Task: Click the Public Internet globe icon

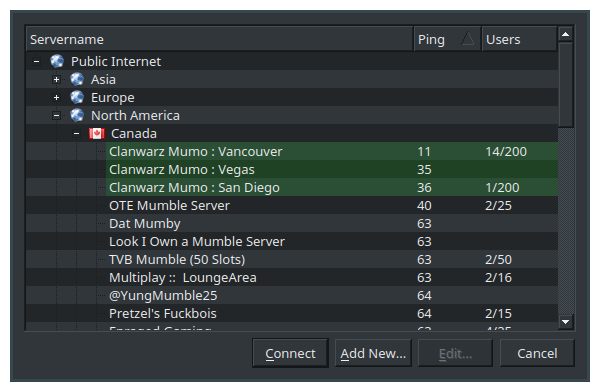Action: tap(57, 61)
